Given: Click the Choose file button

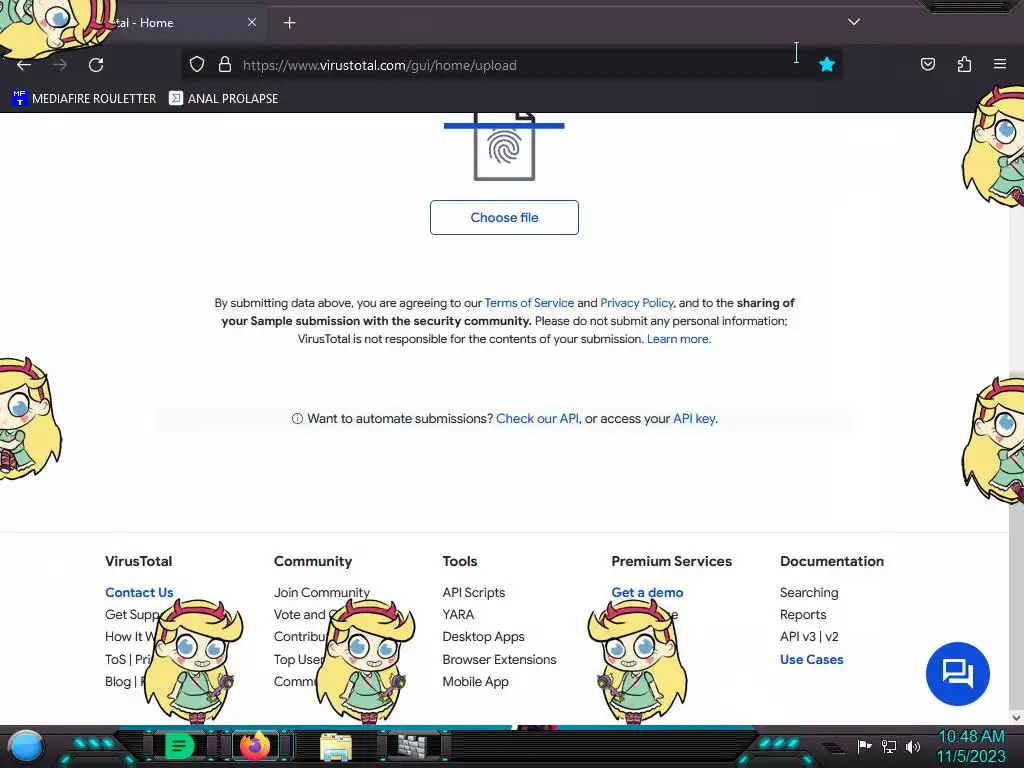Looking at the screenshot, I should pyautogui.click(x=504, y=217).
